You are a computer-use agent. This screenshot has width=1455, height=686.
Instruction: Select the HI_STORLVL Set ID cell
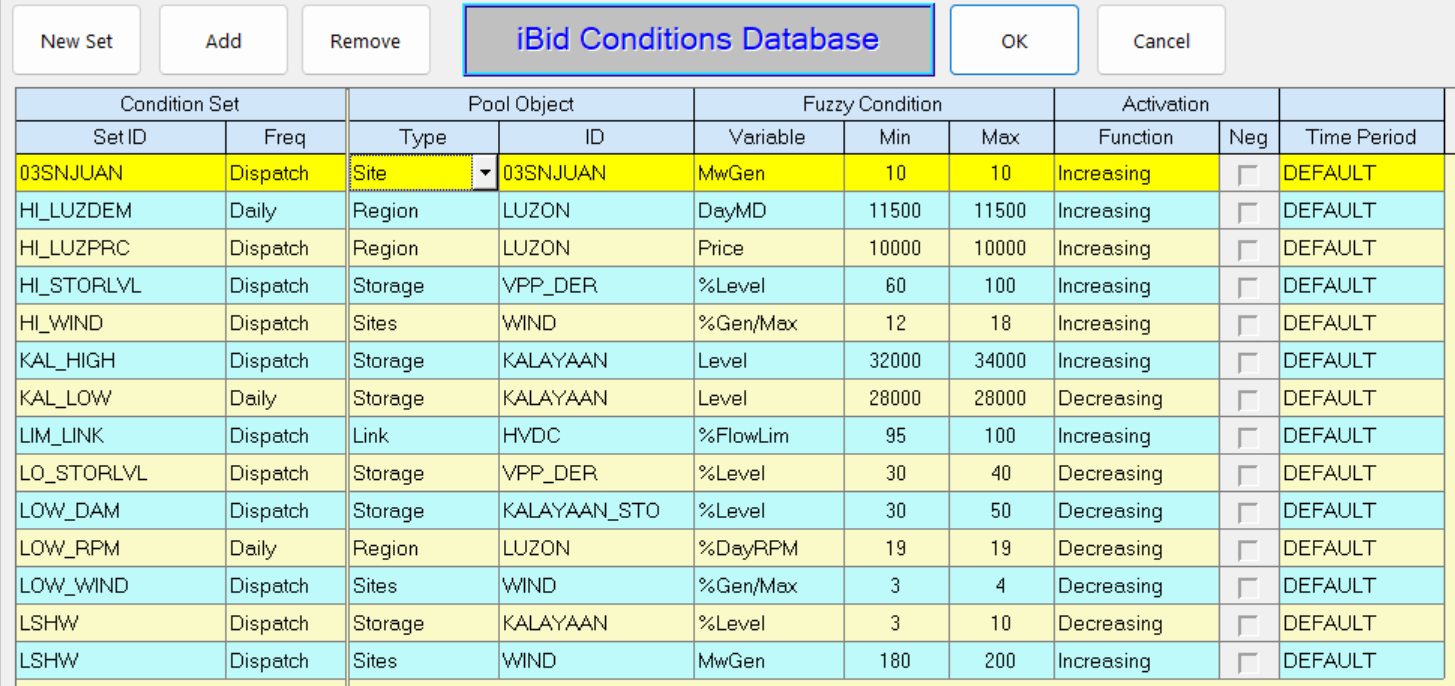point(120,285)
